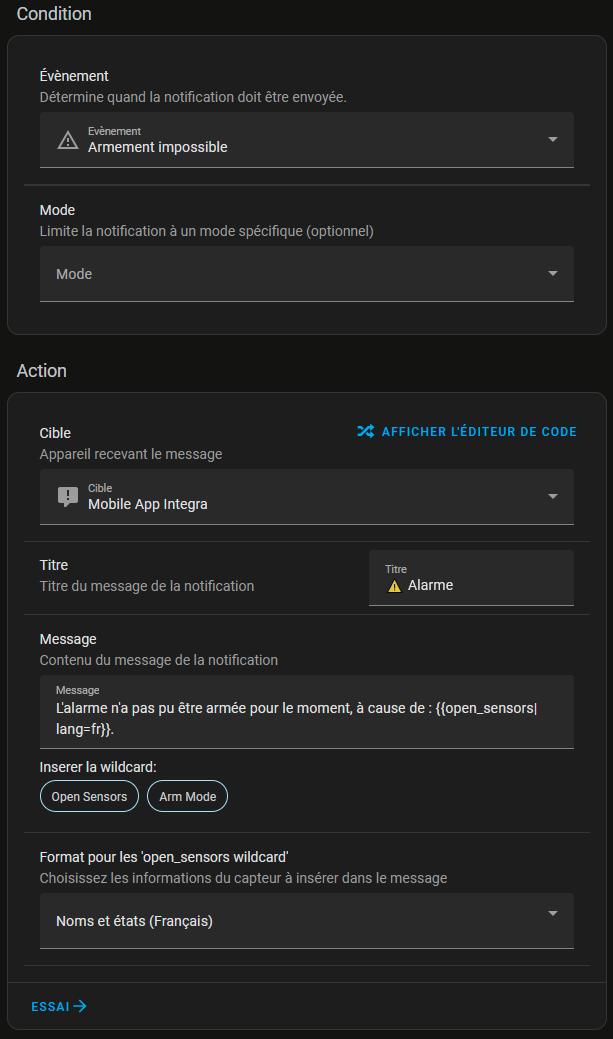613x1039 pixels.
Task: Click the warning triangle icon beside Armement impossible
Action: [67, 140]
